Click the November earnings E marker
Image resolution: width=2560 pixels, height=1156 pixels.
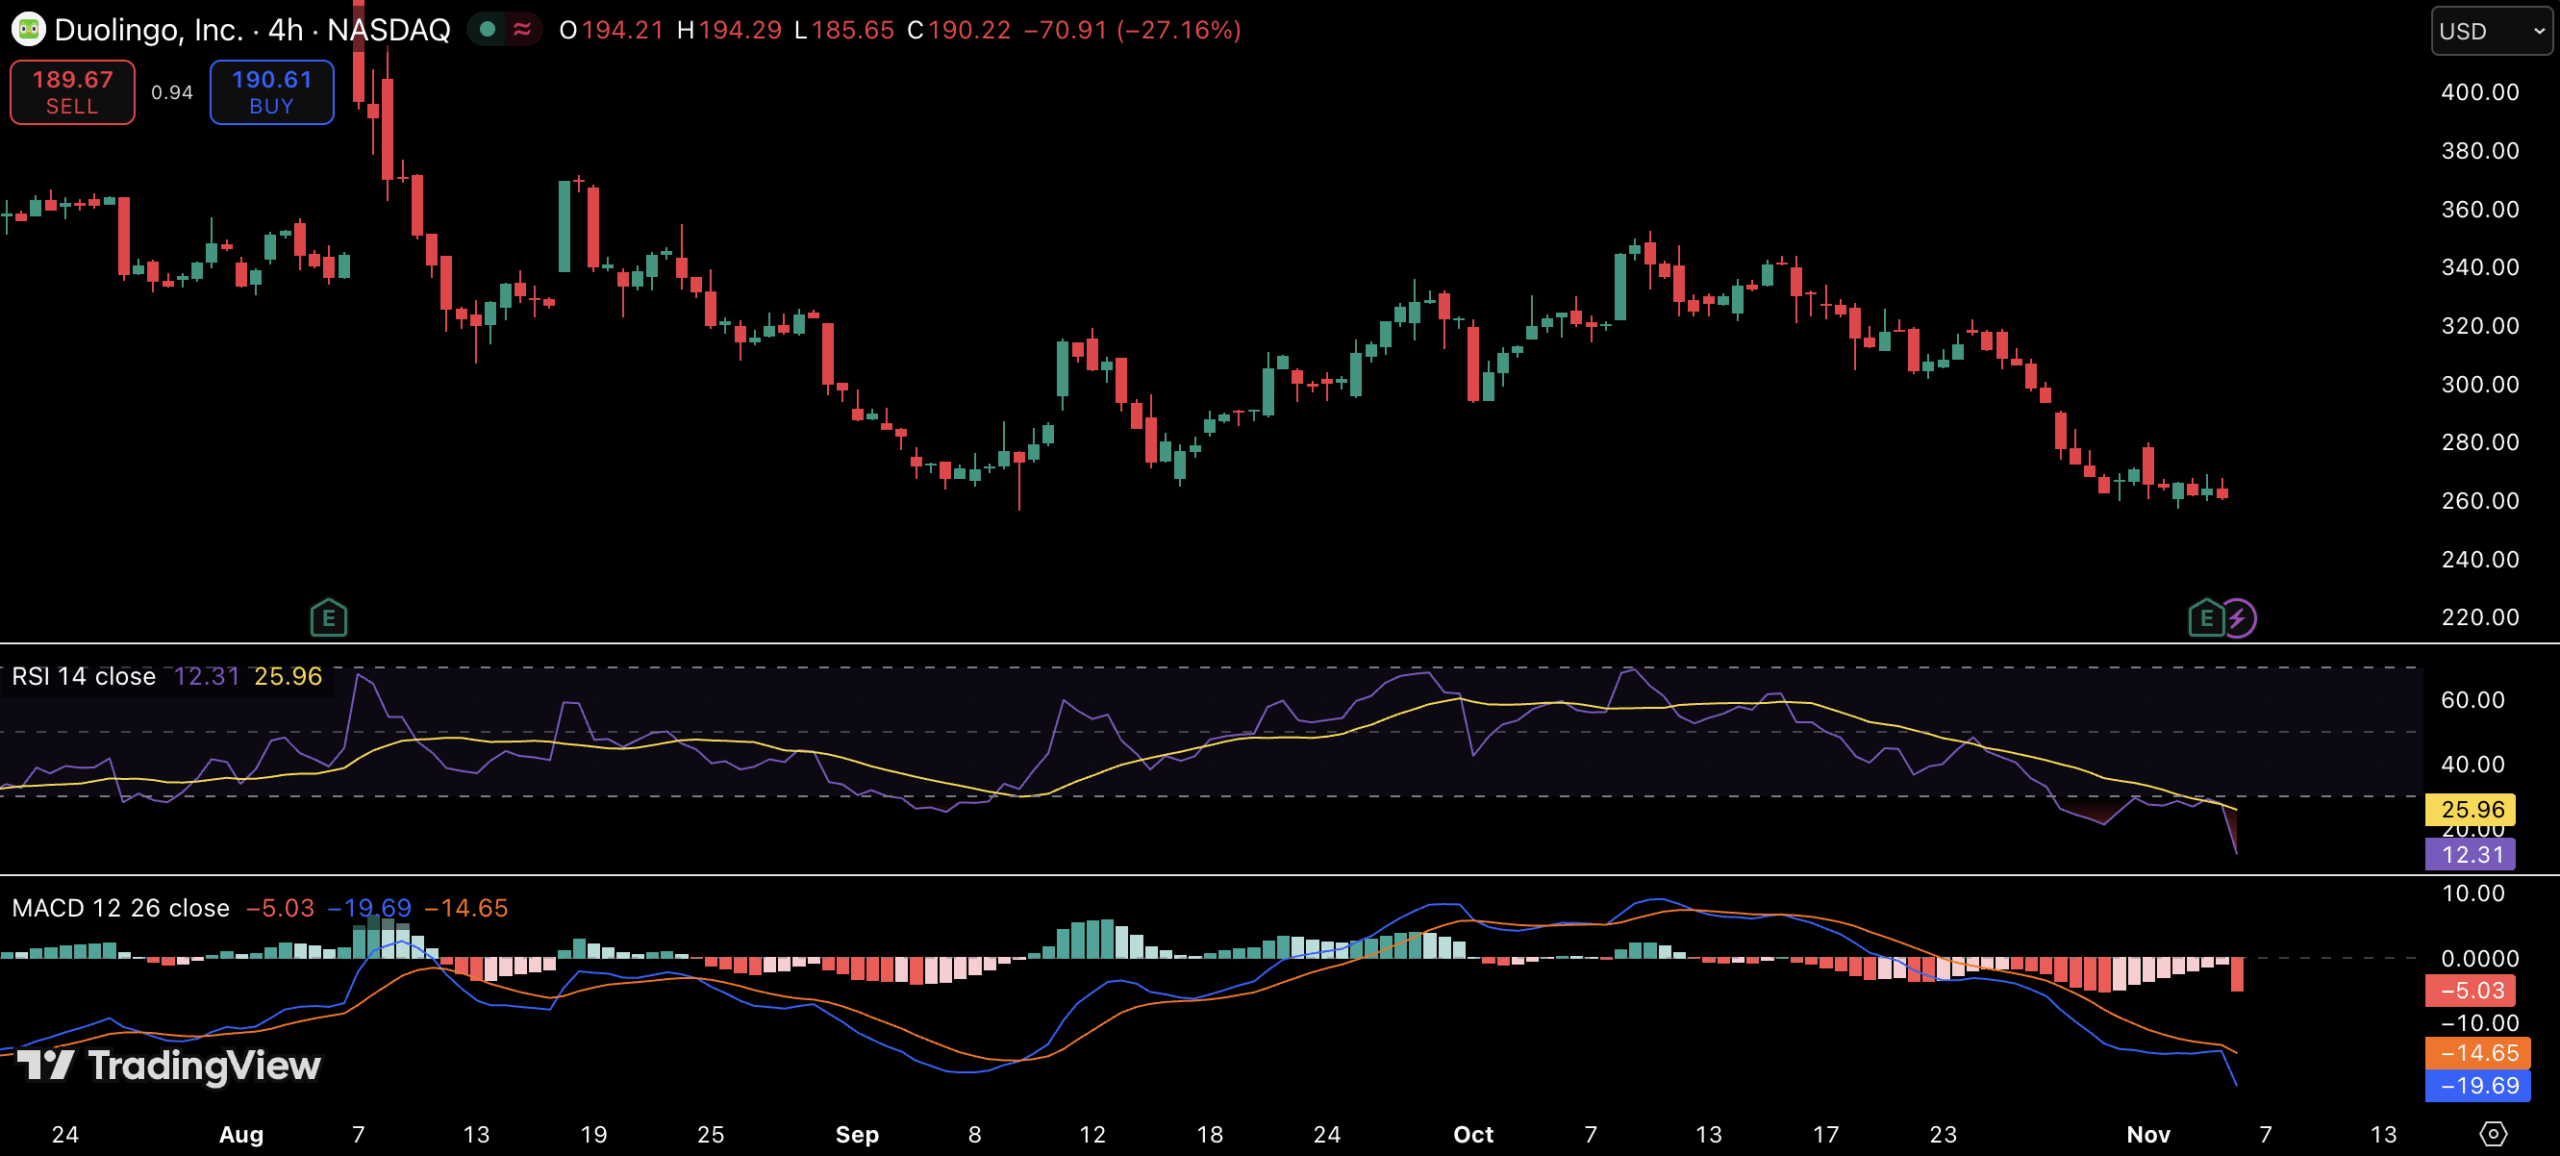pos(2205,618)
